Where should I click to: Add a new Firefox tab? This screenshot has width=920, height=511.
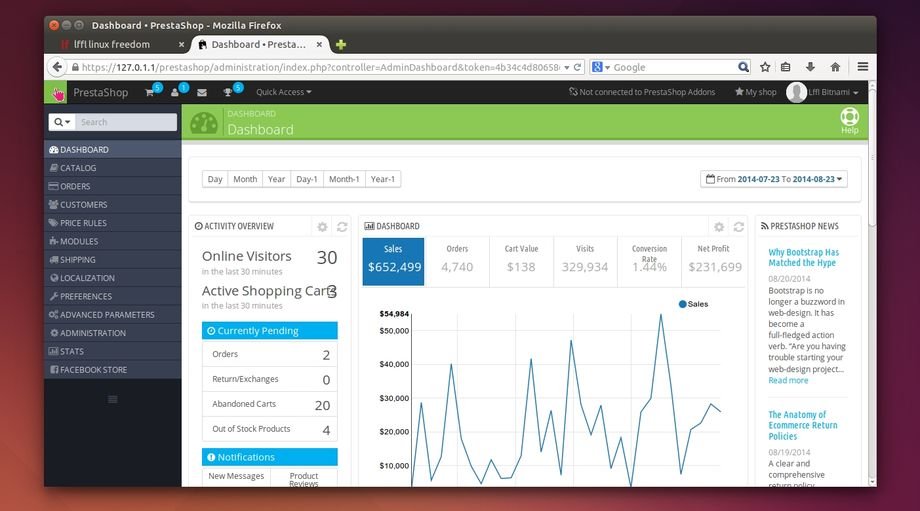341,45
